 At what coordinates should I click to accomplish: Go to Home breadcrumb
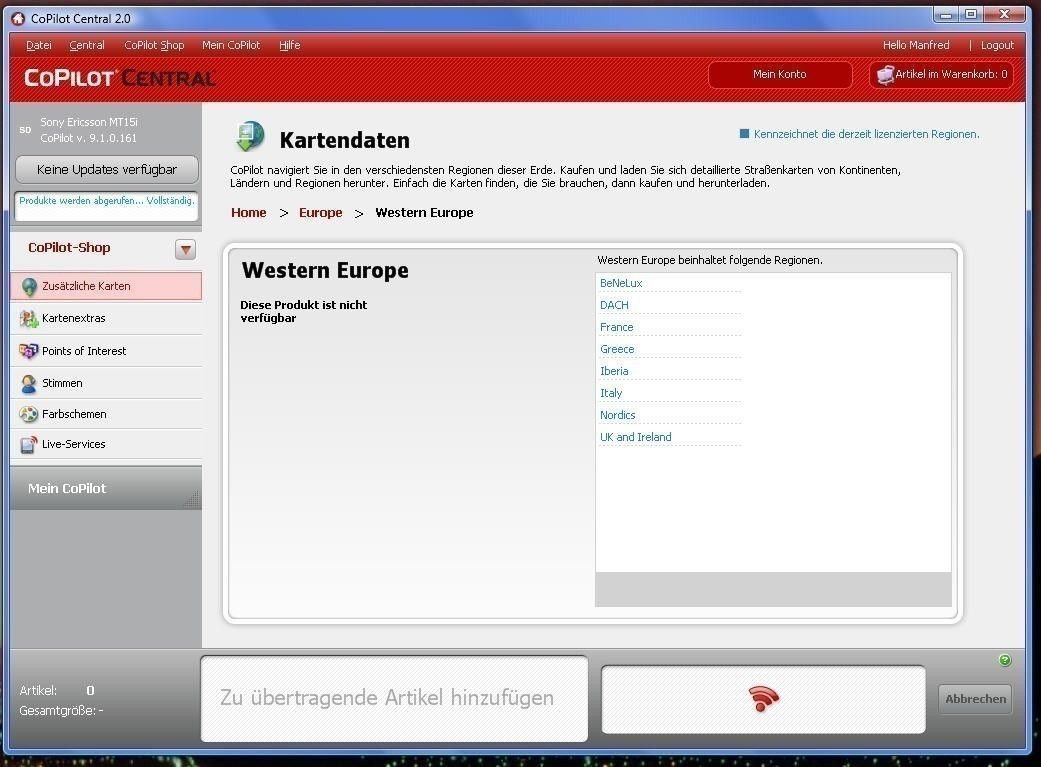point(248,213)
